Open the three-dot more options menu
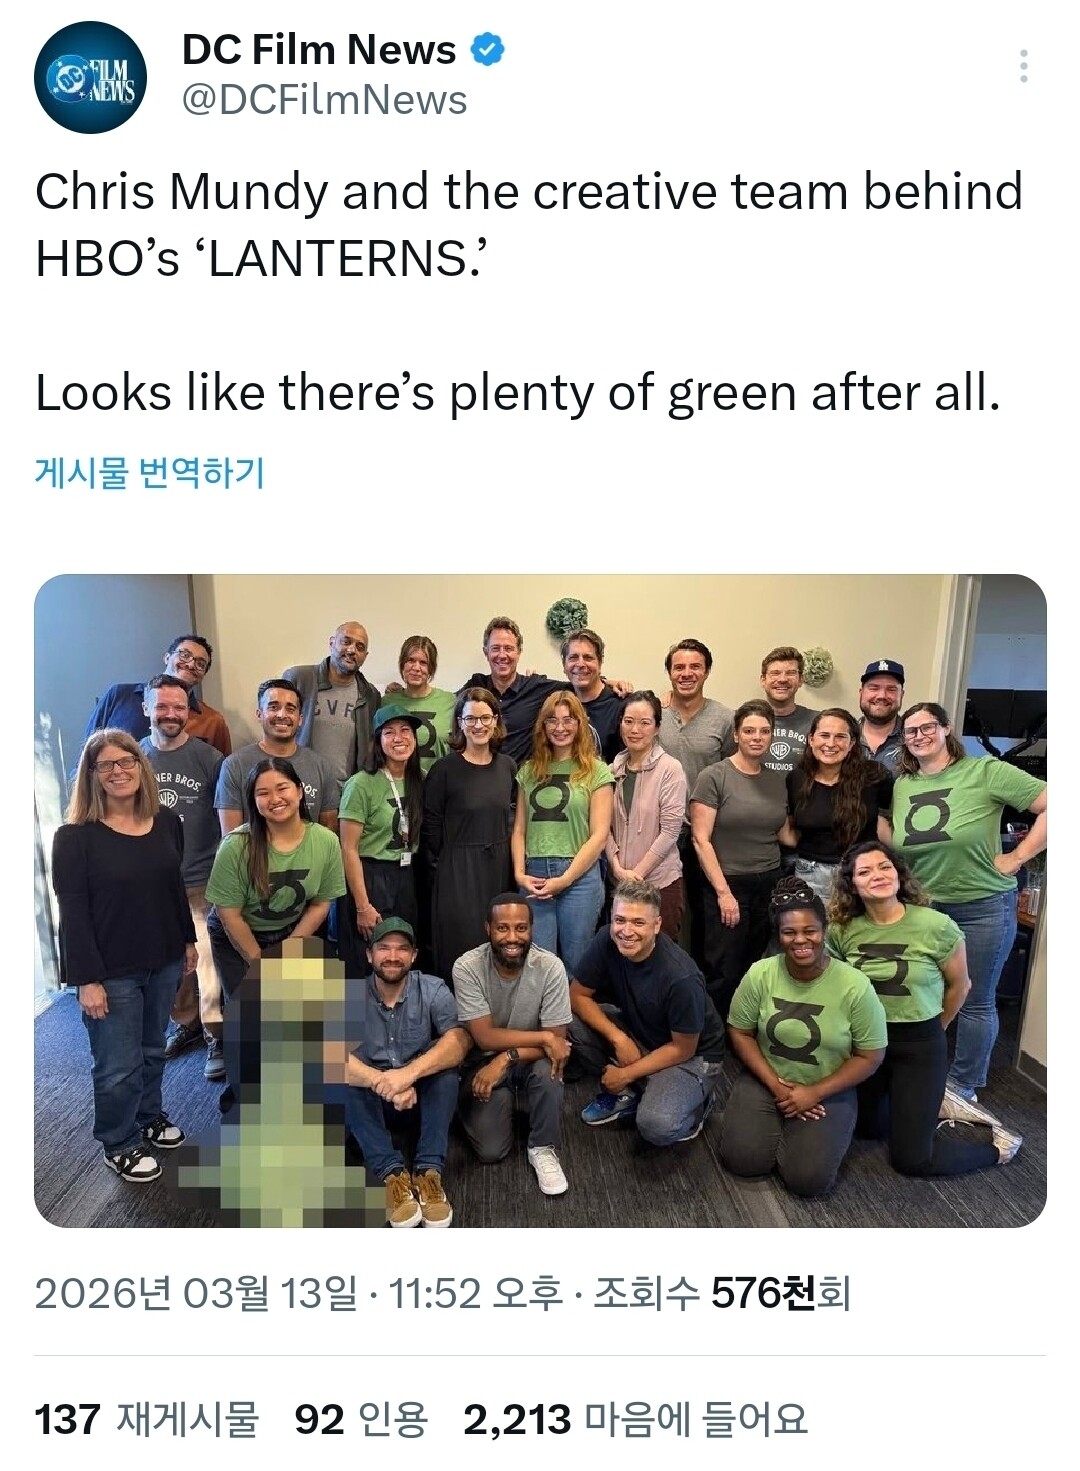 point(1023,66)
